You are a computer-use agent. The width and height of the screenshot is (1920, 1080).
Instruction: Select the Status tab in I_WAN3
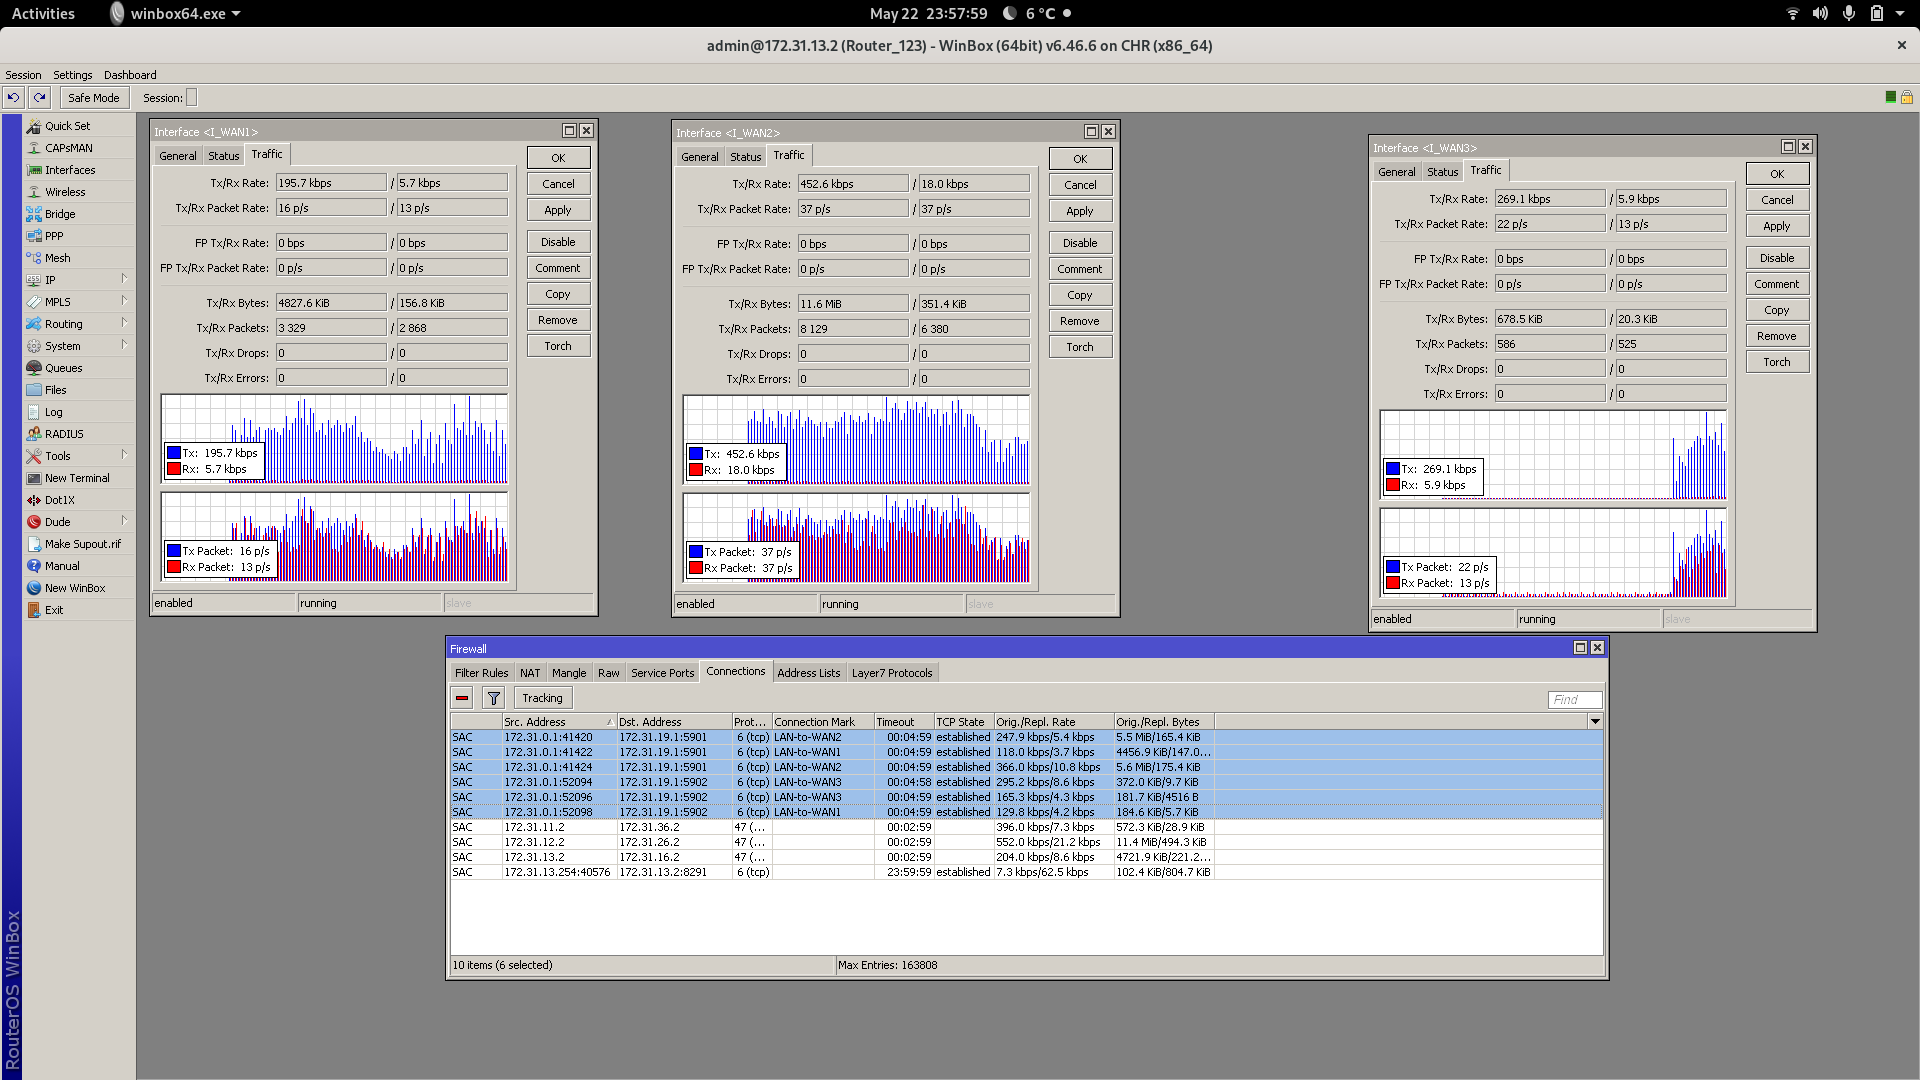[1442, 172]
